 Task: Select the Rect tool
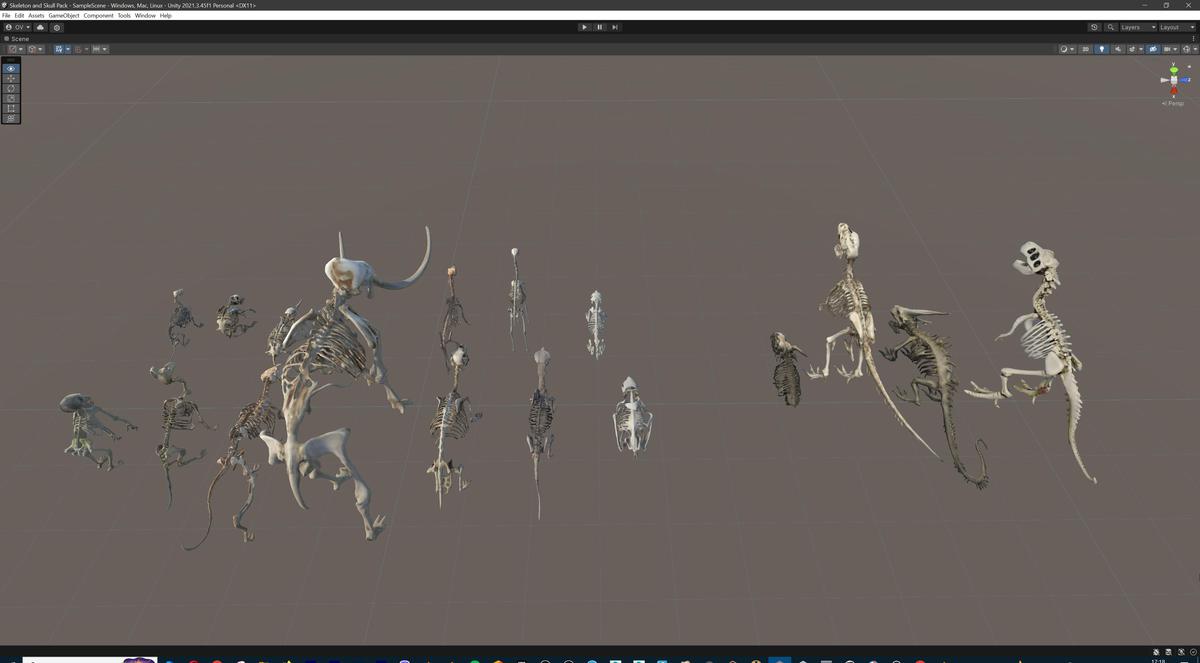click(x=10, y=108)
